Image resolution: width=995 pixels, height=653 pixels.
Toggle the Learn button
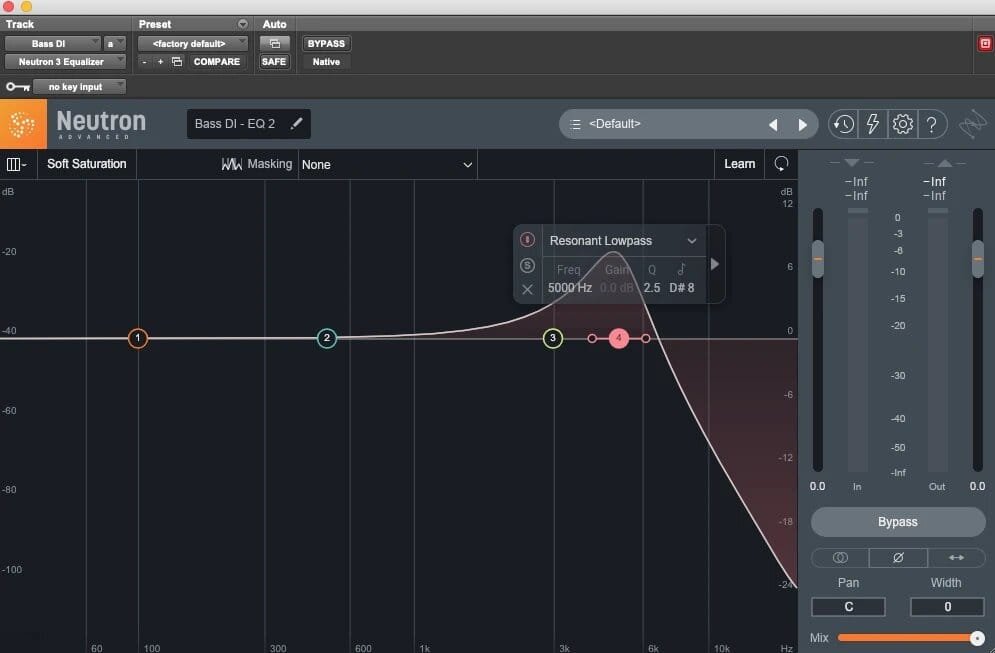739,164
